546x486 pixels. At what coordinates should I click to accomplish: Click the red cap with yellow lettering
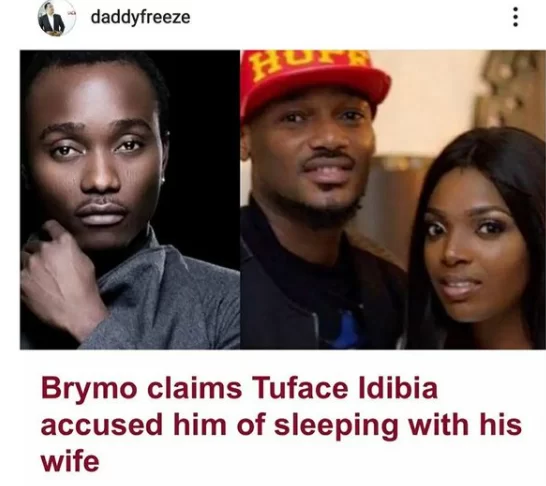tap(313, 81)
